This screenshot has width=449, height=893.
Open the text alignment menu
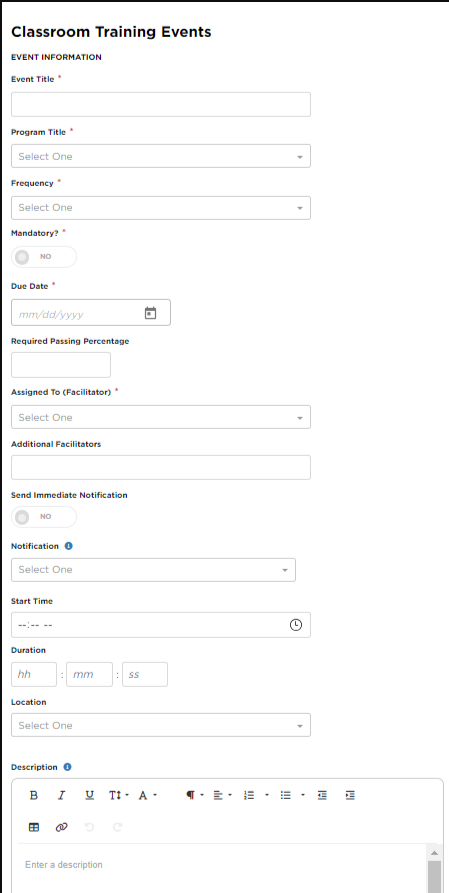[222, 796]
